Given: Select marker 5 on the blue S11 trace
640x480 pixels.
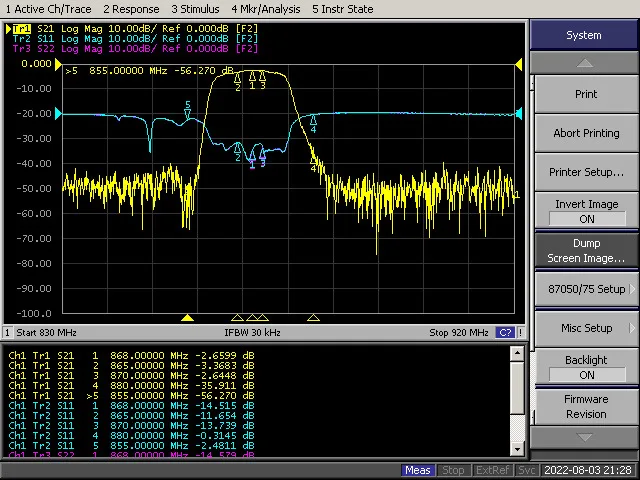Looking at the screenshot, I should [x=187, y=112].
